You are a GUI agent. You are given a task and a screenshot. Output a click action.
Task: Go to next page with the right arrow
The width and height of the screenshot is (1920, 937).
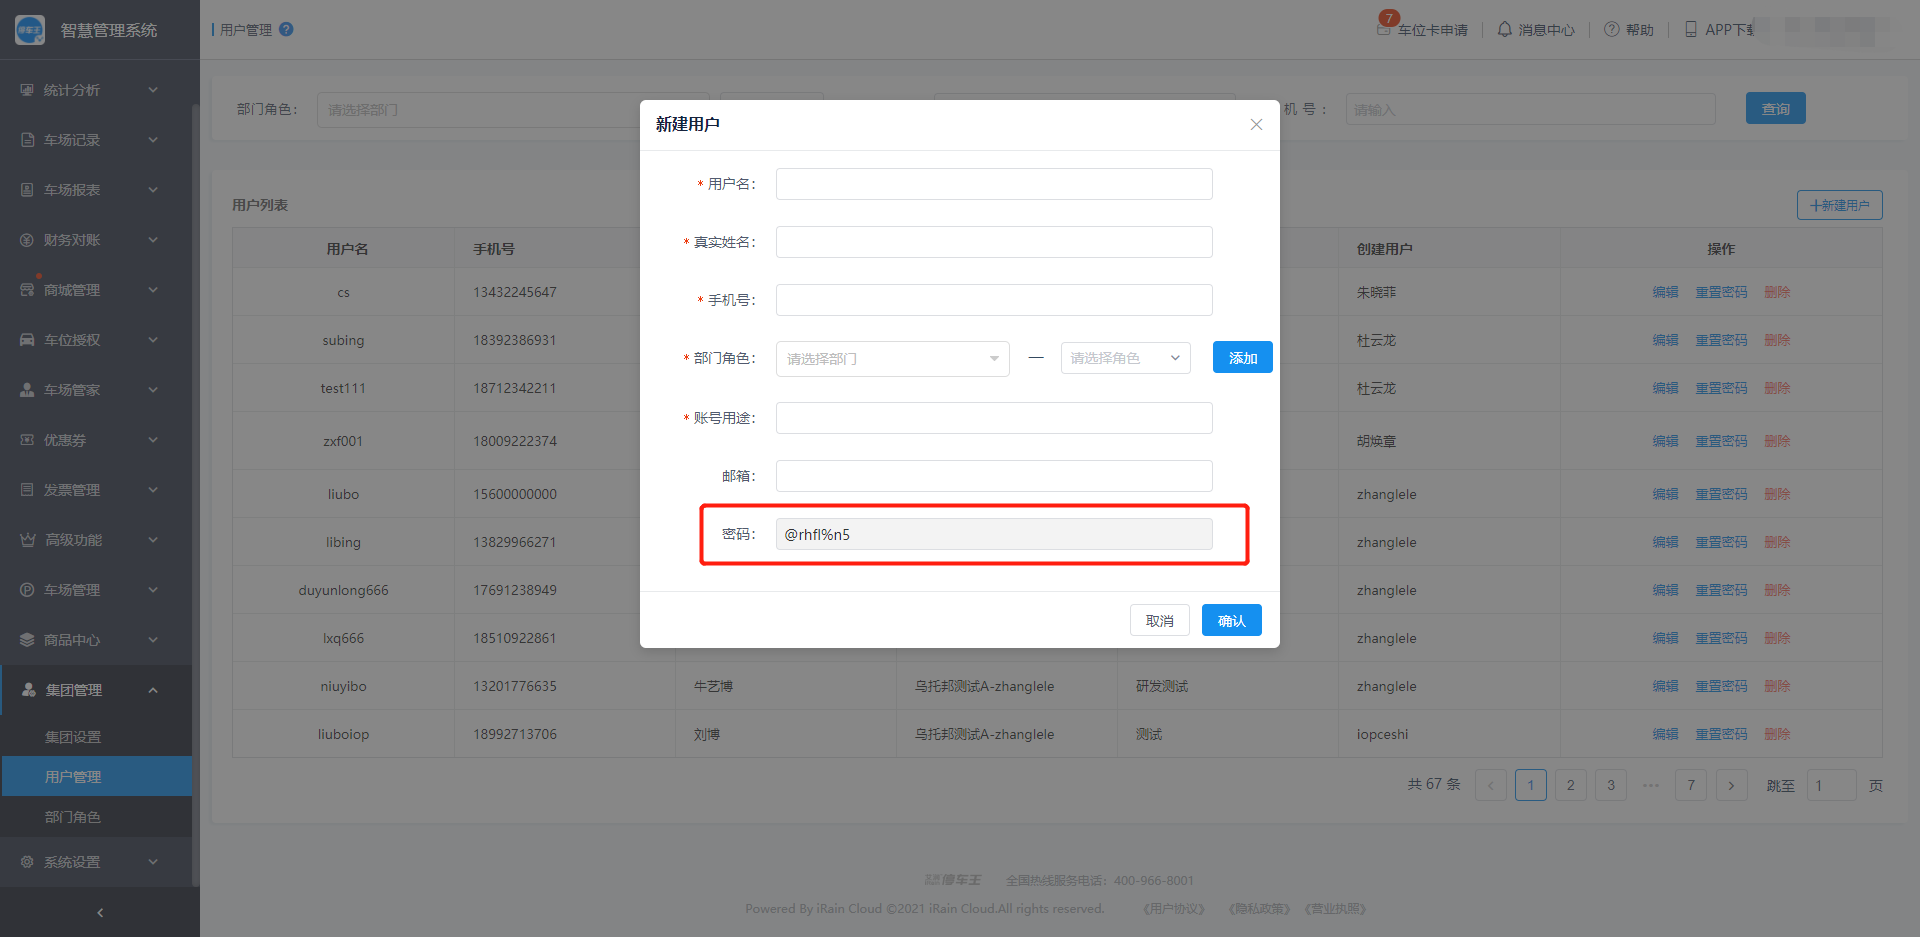coord(1731,785)
